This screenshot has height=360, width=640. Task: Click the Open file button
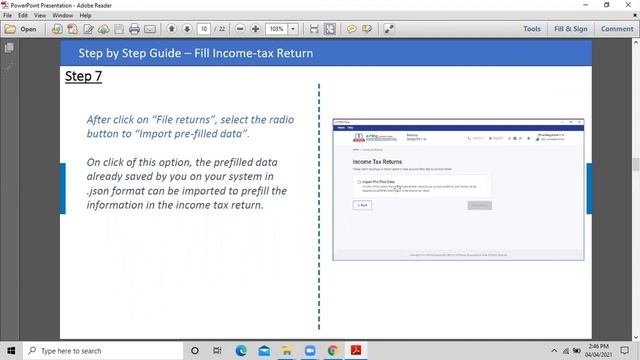[20, 29]
